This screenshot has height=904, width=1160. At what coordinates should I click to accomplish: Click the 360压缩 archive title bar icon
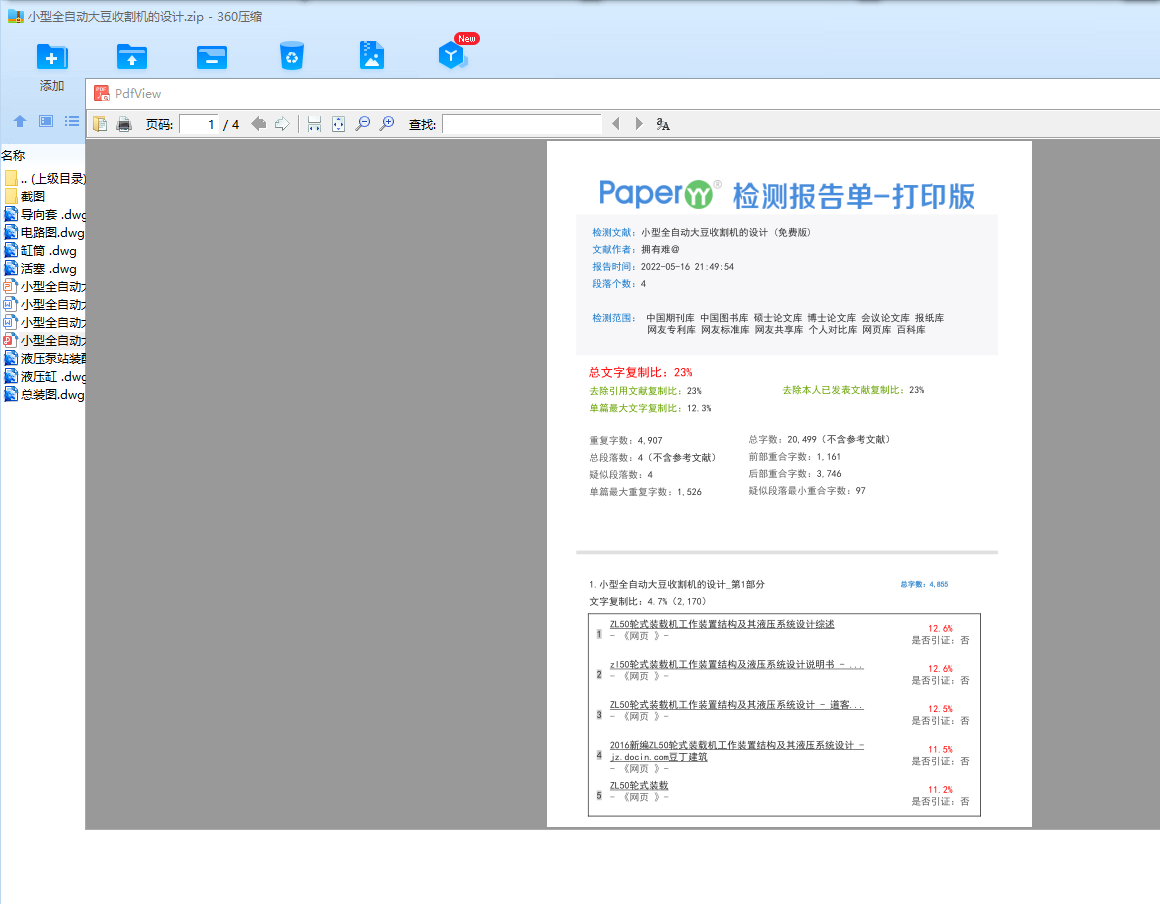[16, 16]
